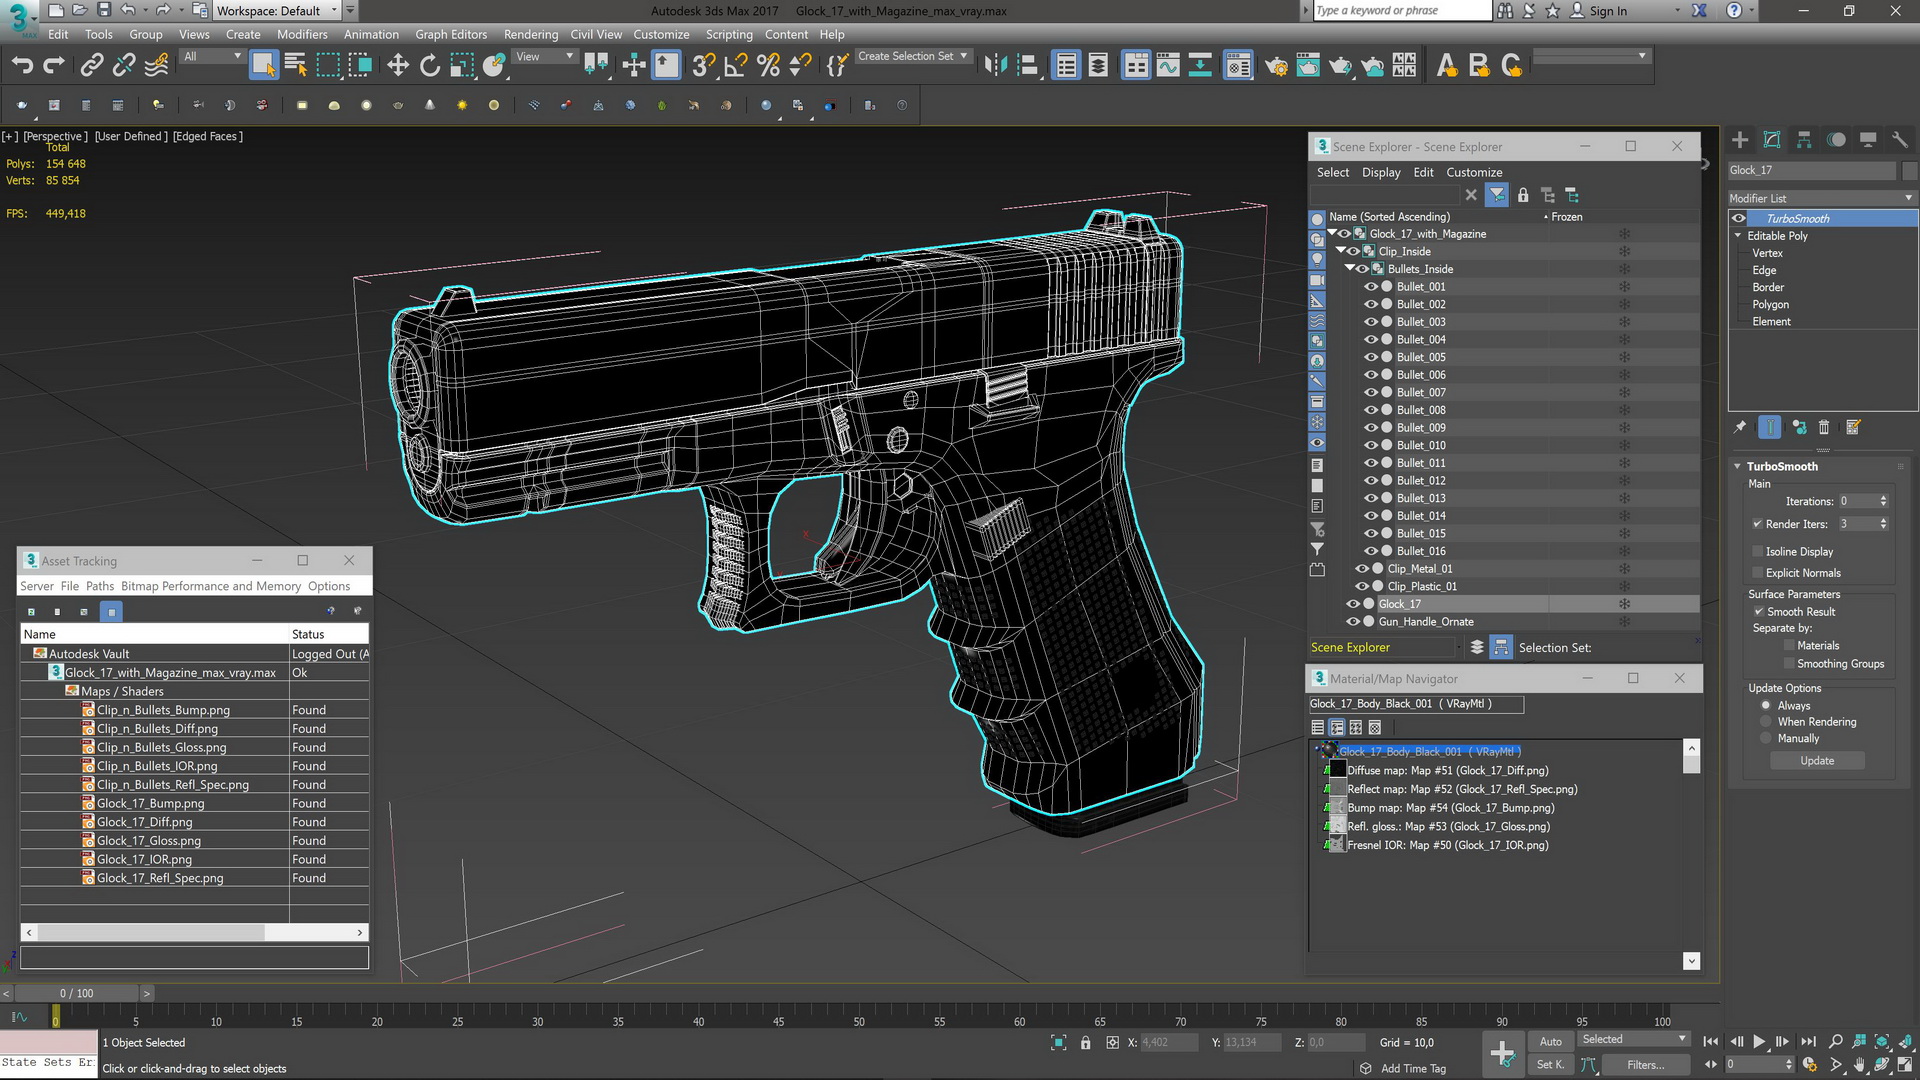Select the Manually update radio option

[x=1766, y=738]
